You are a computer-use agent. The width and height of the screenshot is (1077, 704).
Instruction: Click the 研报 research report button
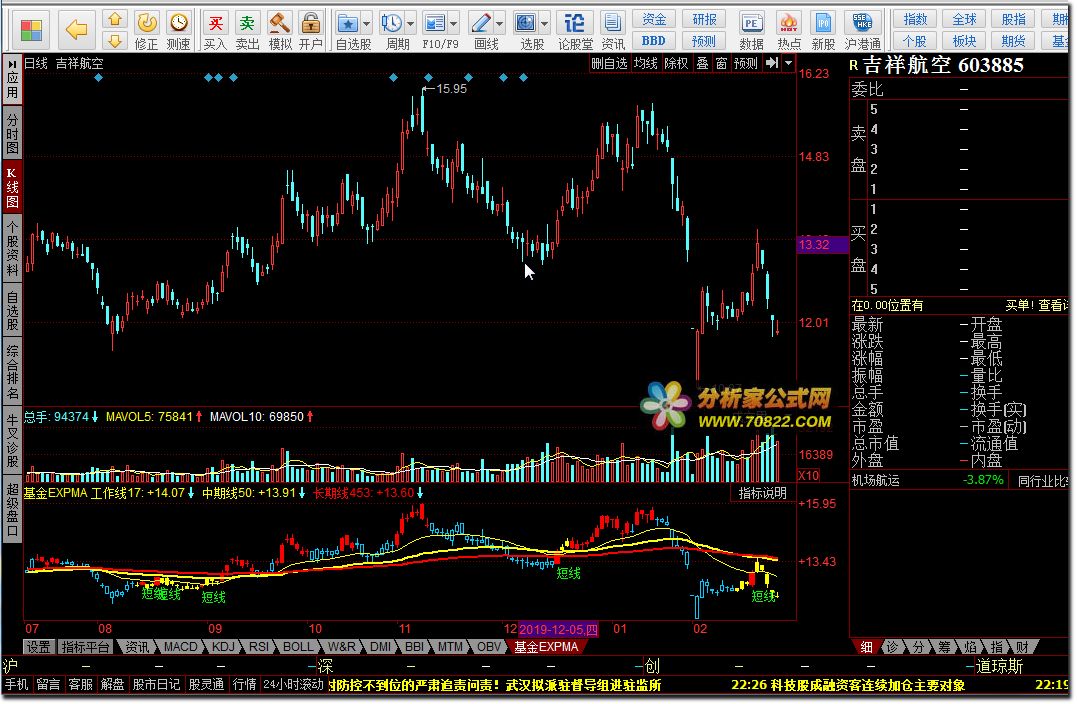pyautogui.click(x=704, y=19)
